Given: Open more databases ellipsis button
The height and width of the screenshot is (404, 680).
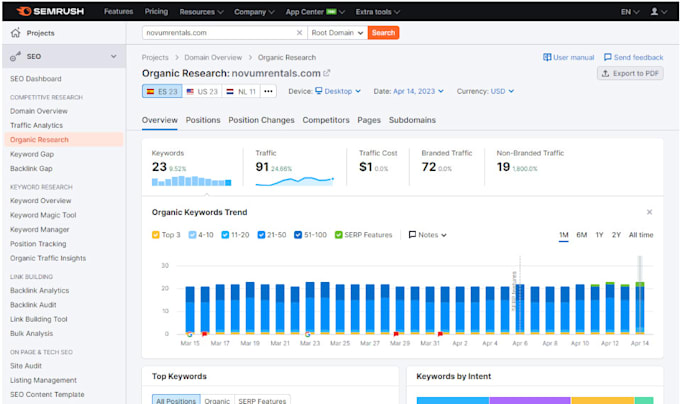Looking at the screenshot, I should 268,91.
